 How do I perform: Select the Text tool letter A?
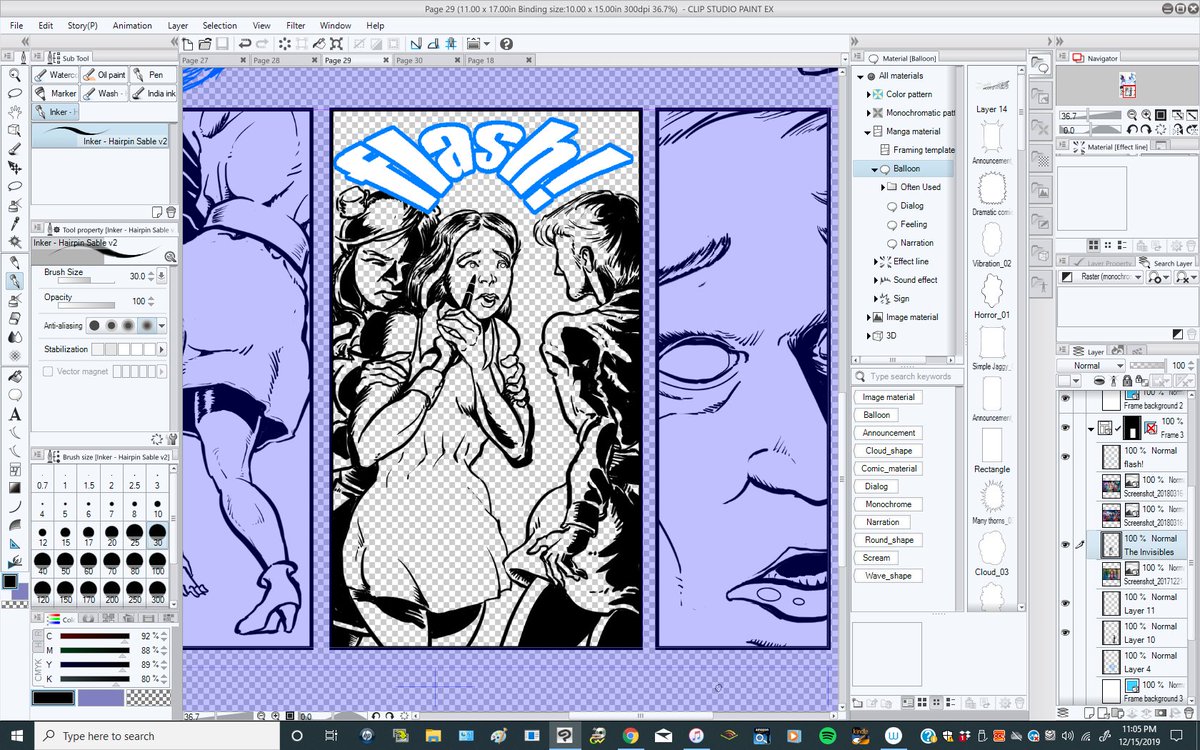pyautogui.click(x=15, y=413)
